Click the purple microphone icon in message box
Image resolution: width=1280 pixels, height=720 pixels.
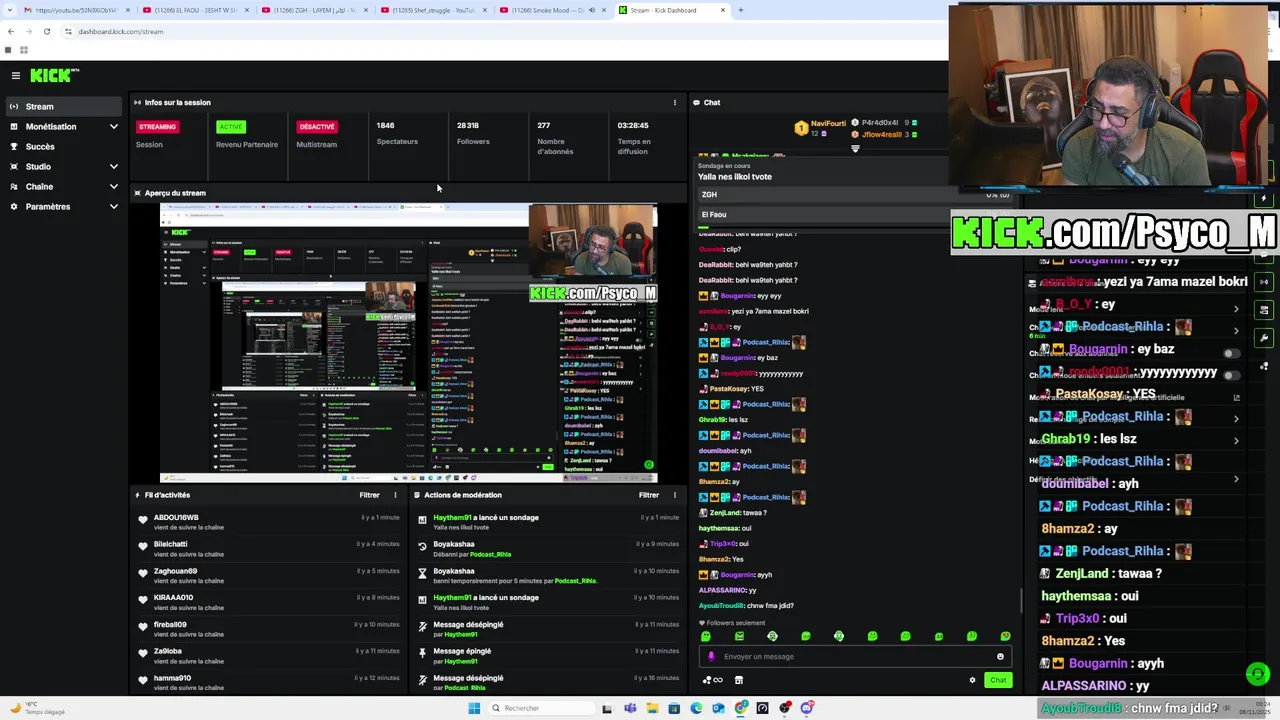(711, 657)
